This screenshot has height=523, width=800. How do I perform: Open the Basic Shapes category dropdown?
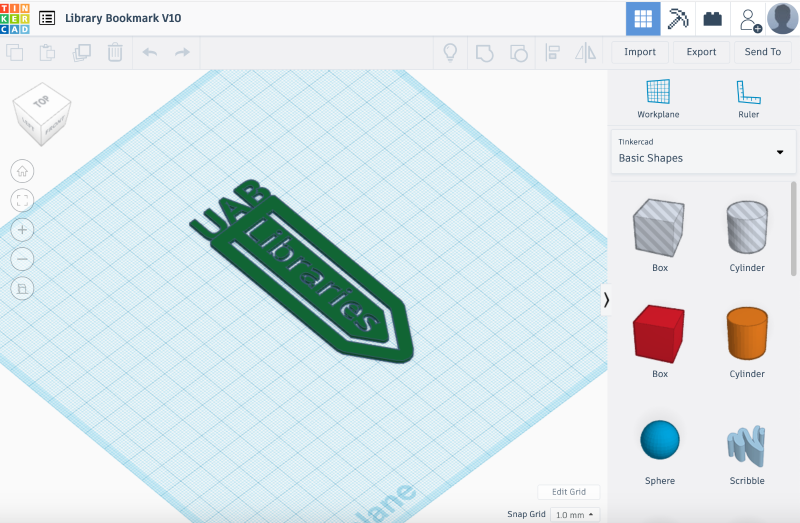tap(699, 151)
